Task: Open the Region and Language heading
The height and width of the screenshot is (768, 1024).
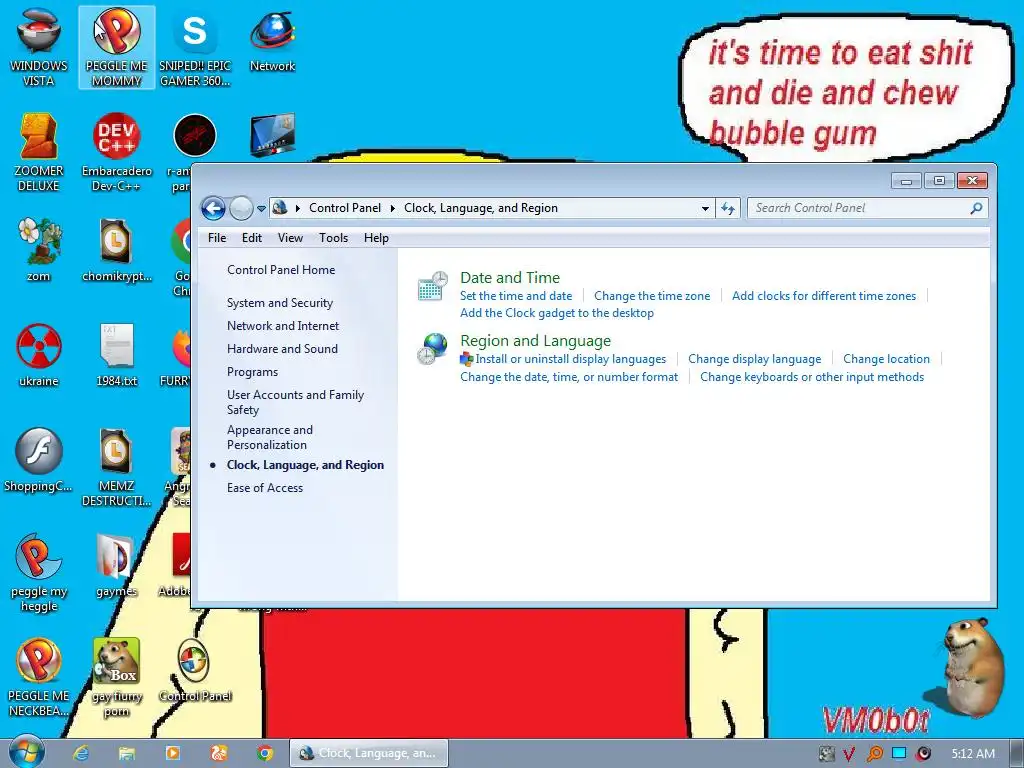Action: (536, 341)
